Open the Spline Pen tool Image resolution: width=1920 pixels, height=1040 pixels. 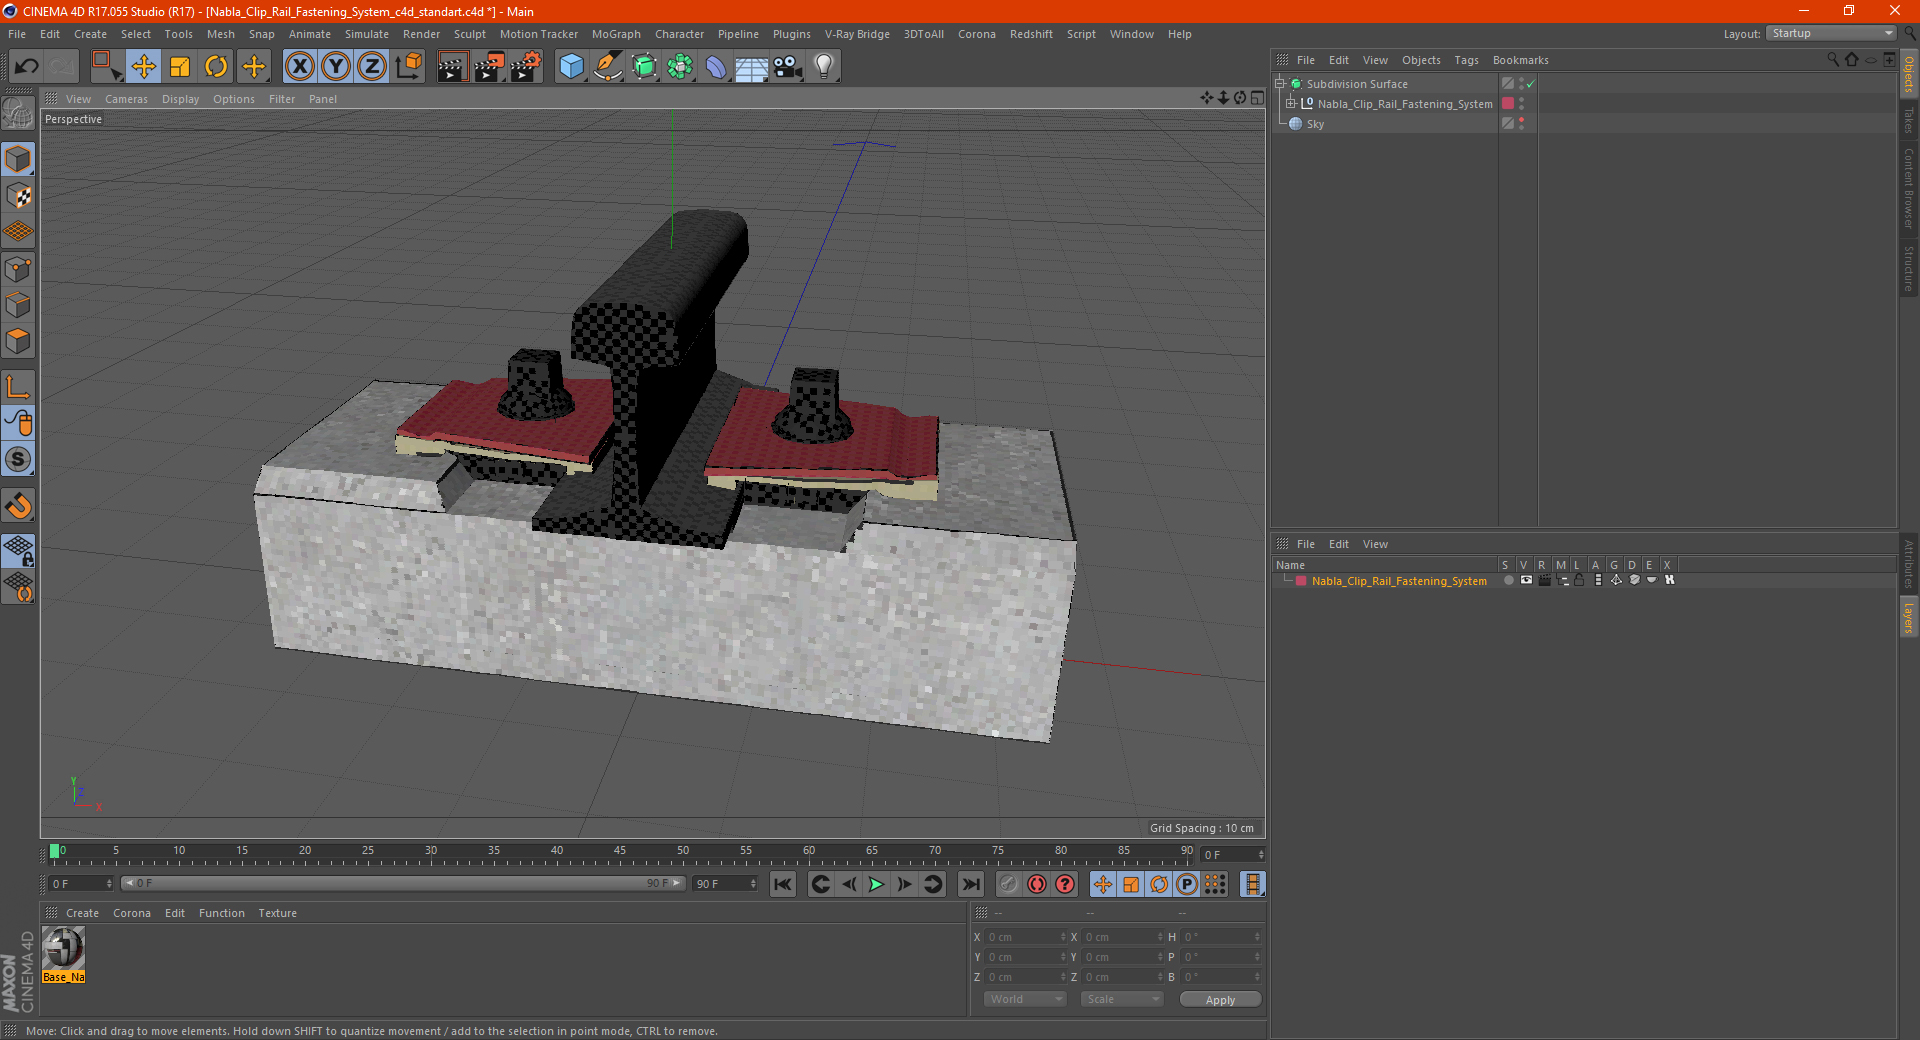pos(608,67)
